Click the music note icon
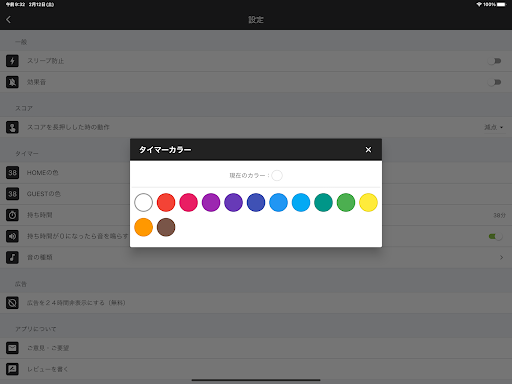This screenshot has height=384, width=512. click(12, 257)
